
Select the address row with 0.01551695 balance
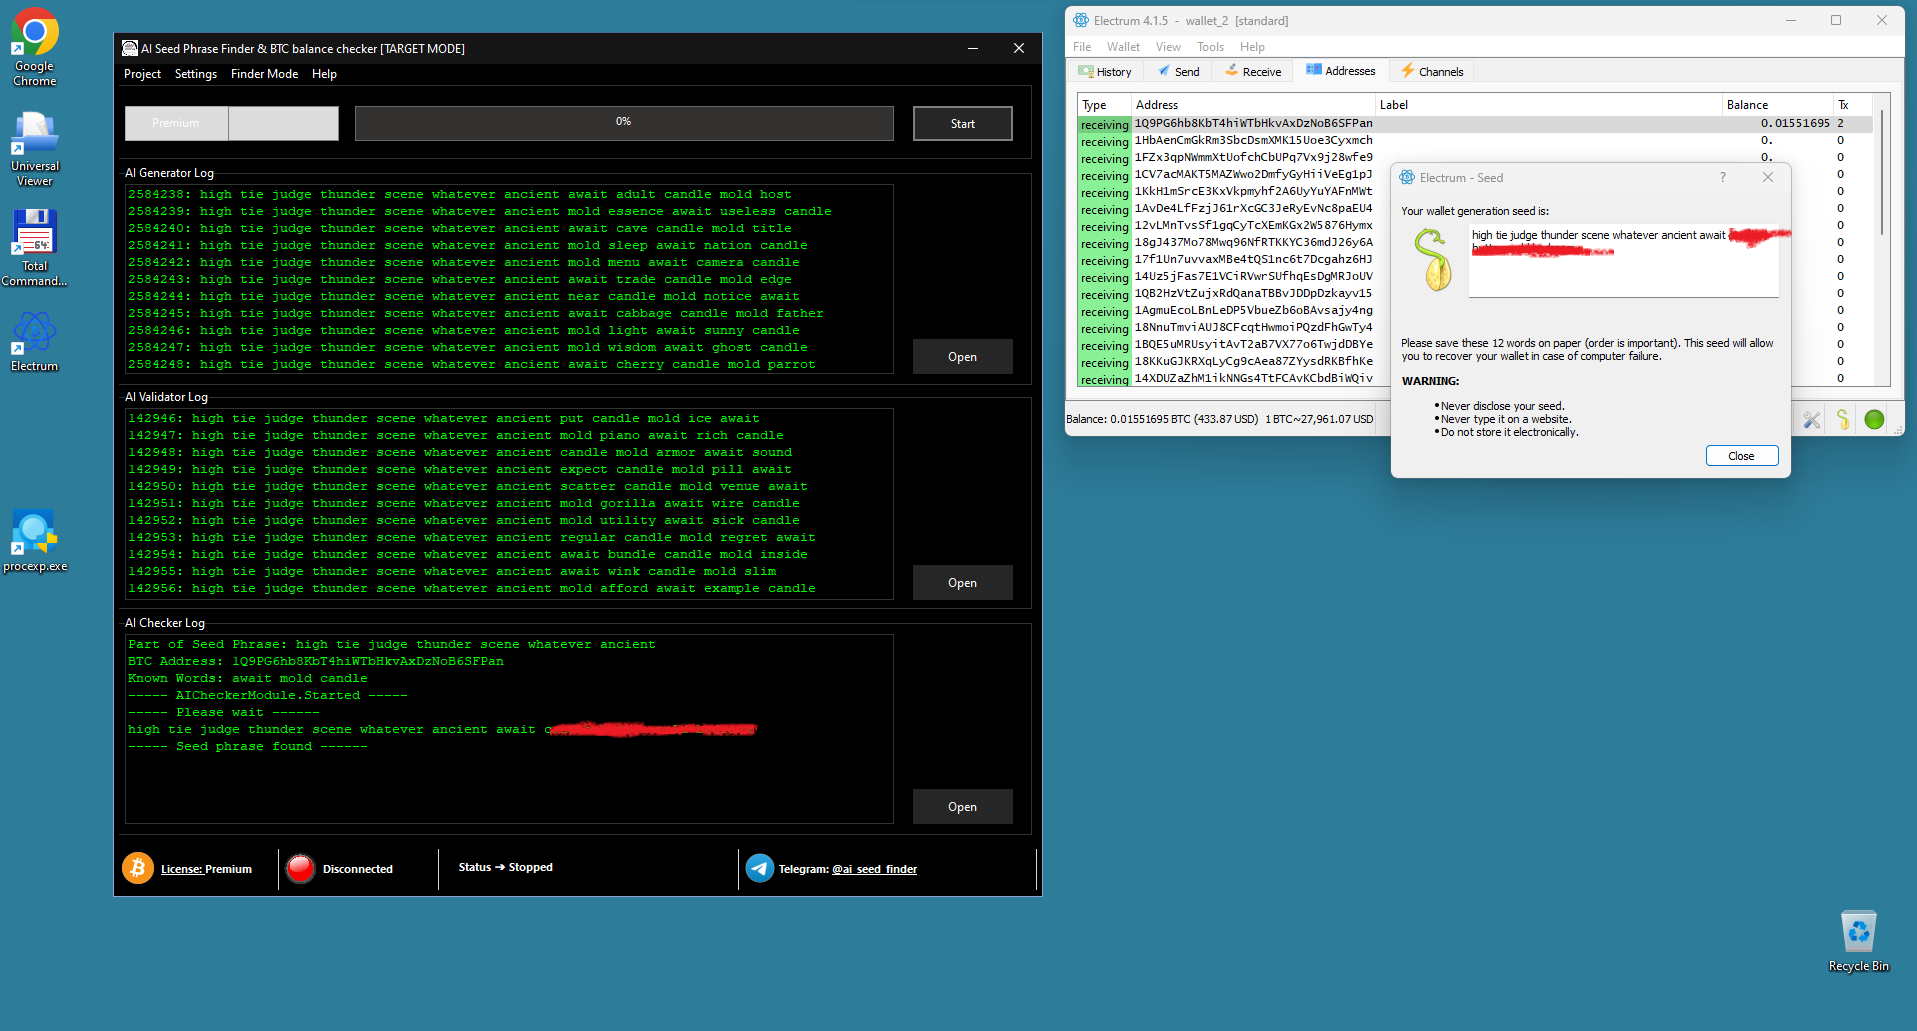(x=1252, y=124)
